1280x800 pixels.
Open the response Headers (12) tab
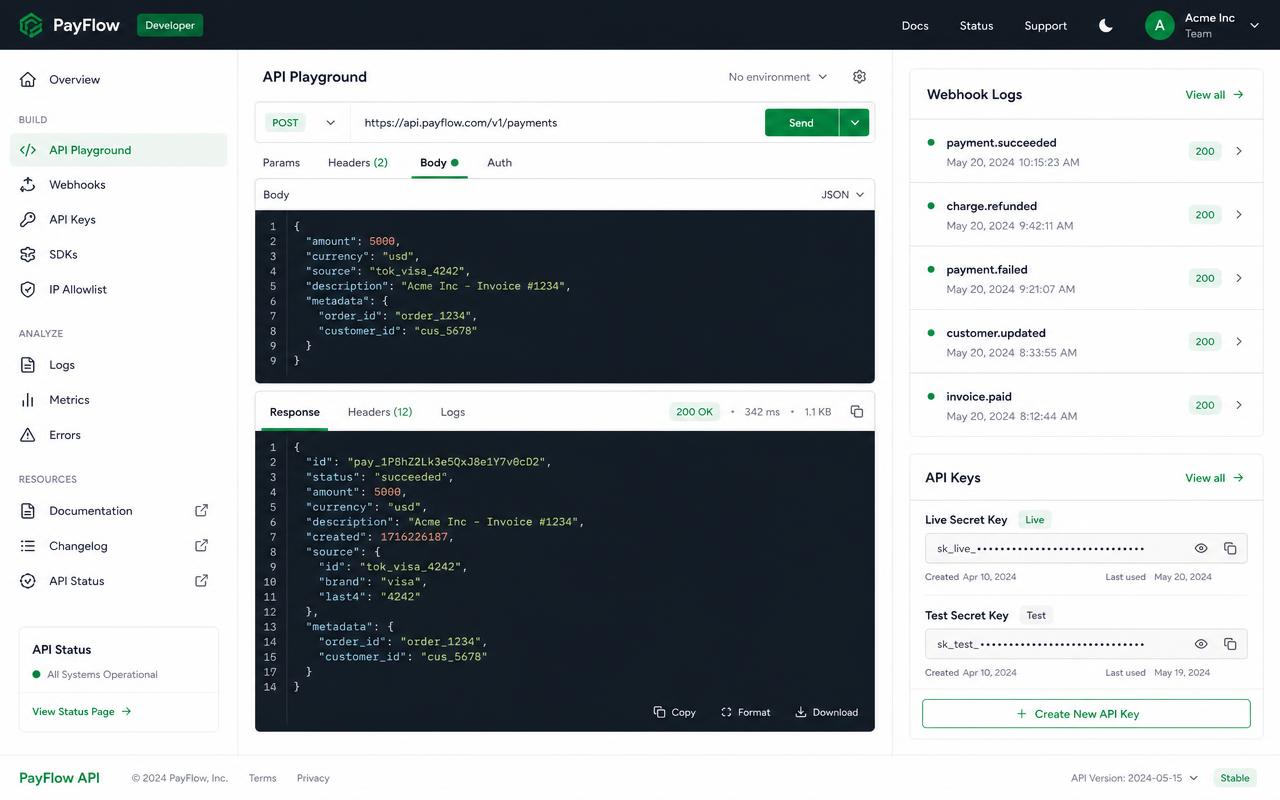[380, 412]
